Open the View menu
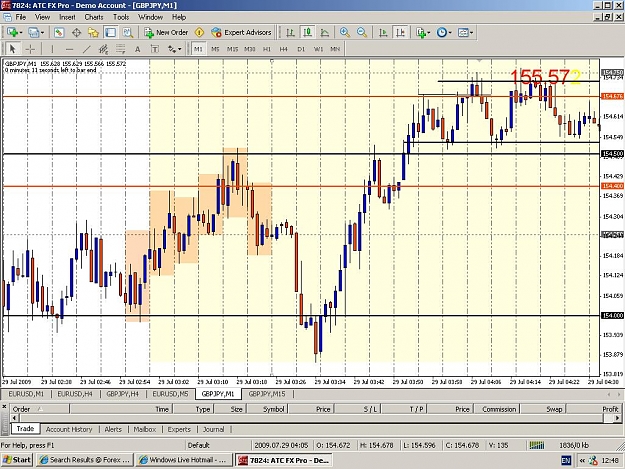The height and width of the screenshot is (469, 625). point(42,17)
